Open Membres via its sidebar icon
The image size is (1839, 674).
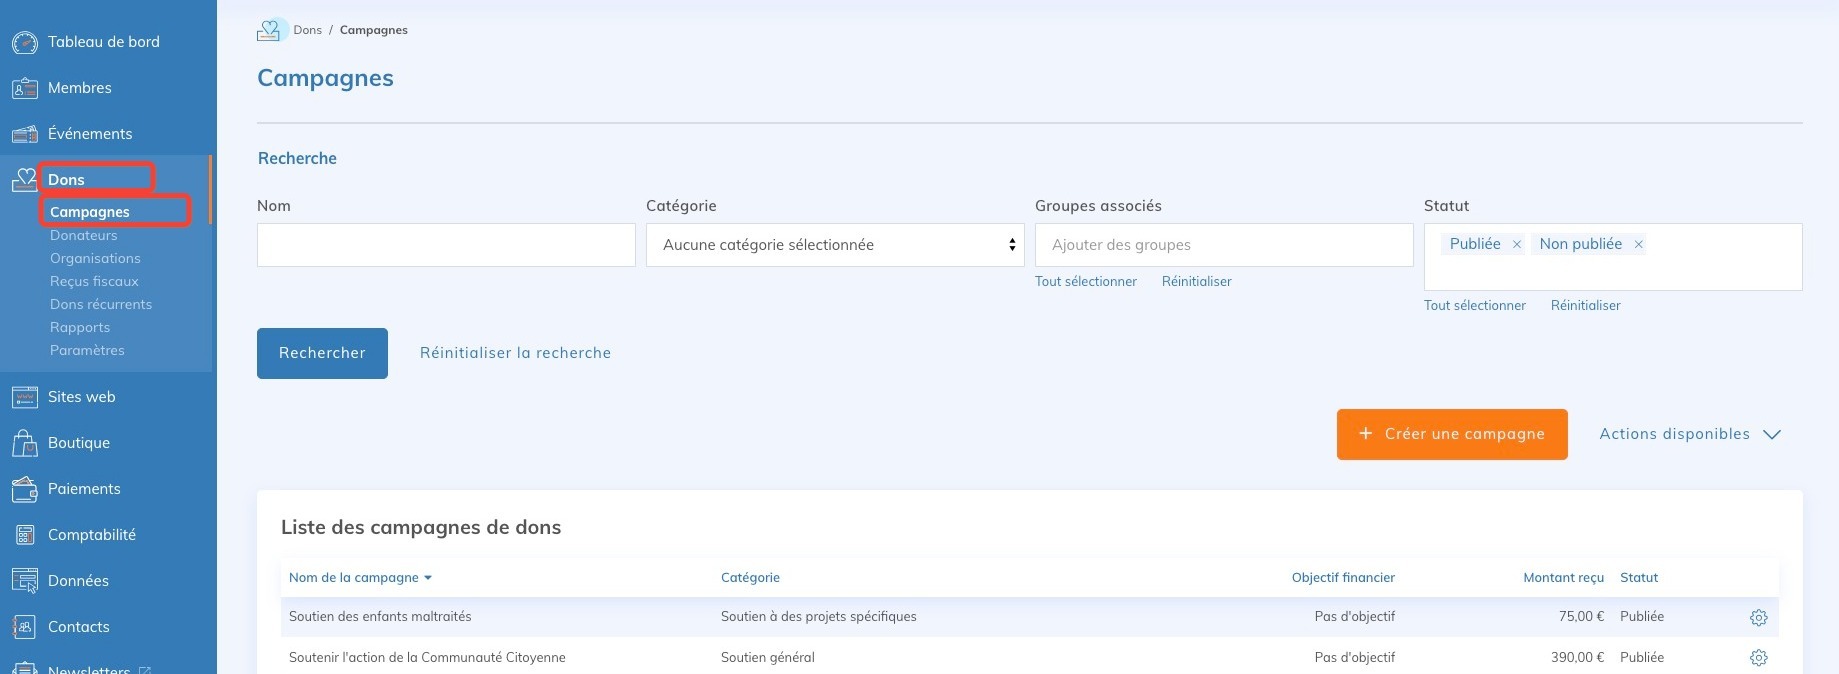pos(25,88)
